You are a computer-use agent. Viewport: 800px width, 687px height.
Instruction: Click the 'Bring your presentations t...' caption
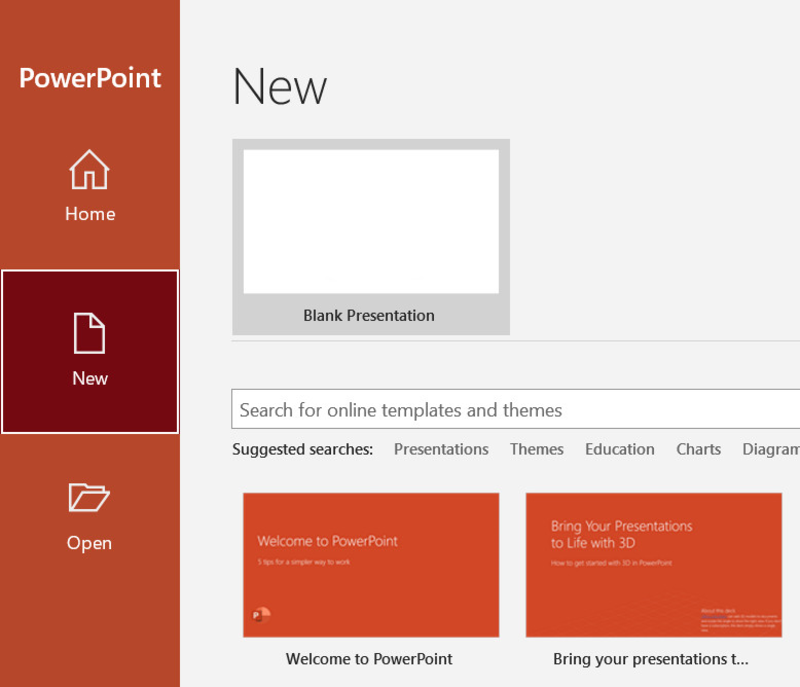pos(651,659)
